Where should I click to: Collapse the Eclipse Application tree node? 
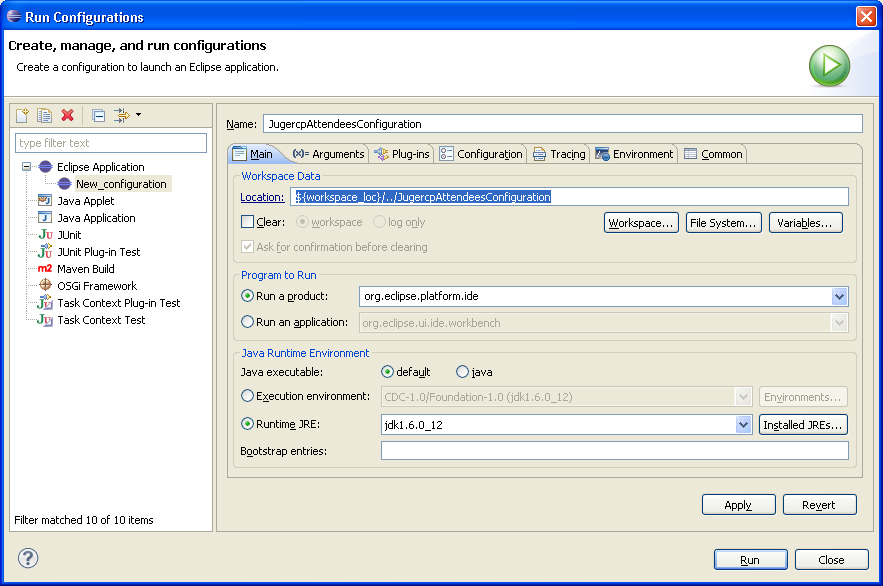click(27, 167)
